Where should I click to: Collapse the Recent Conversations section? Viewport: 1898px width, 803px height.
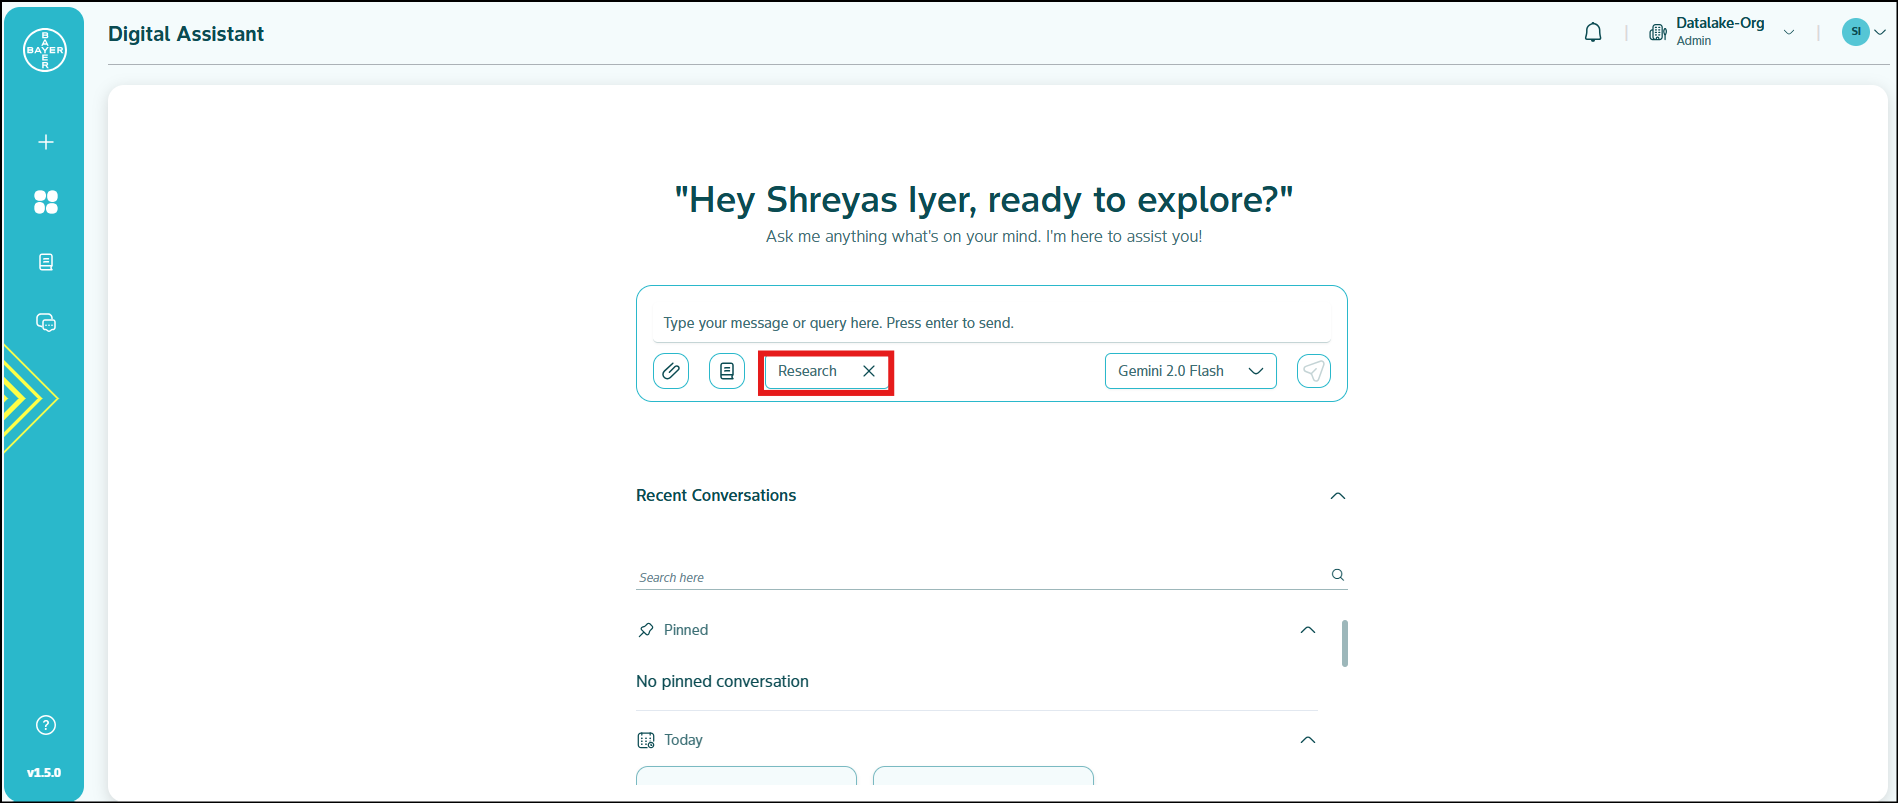tap(1338, 496)
